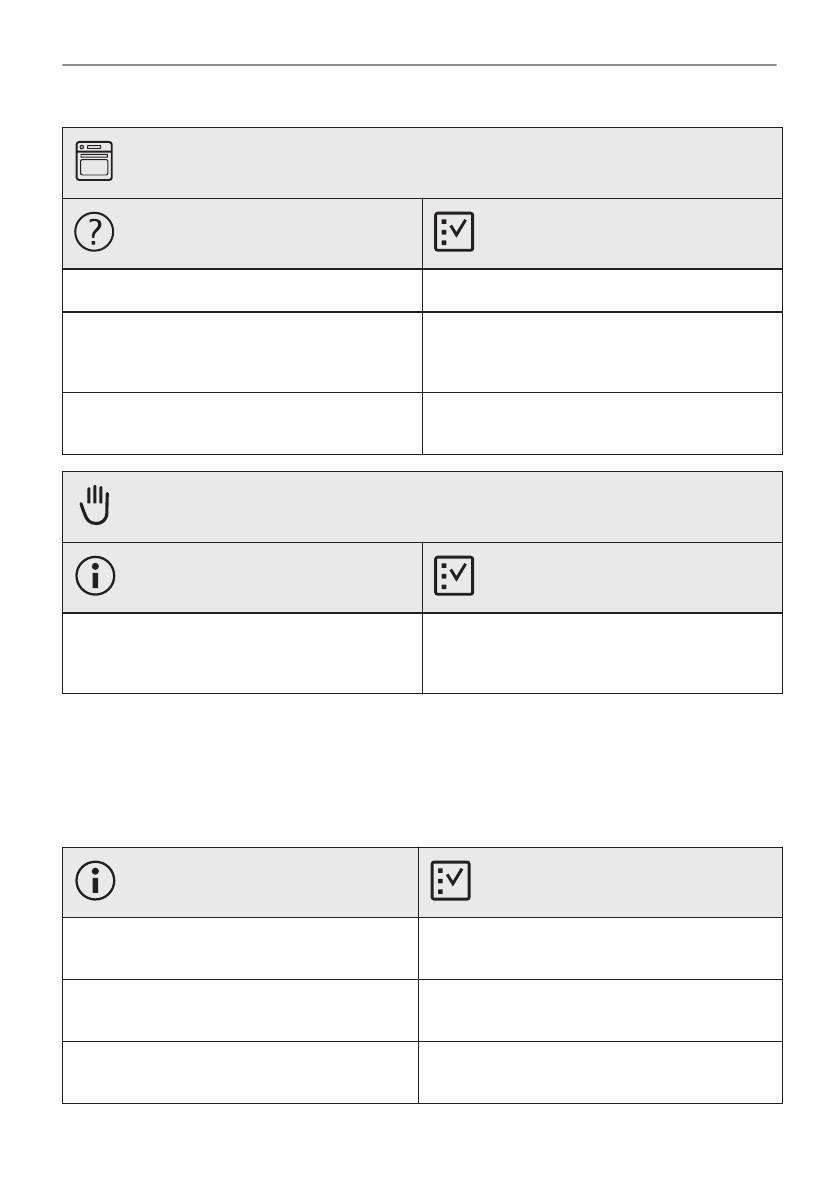The image size is (839, 1191).
Task: Select the tall middle cell under the oven table checklist
Action: click(x=602, y=351)
